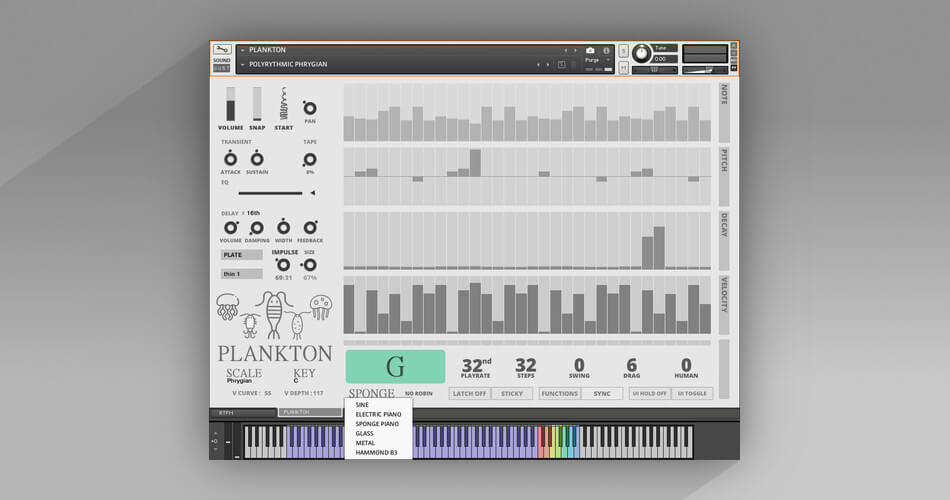950x500 pixels.
Task: Click the Pan knob
Action: coord(310,108)
